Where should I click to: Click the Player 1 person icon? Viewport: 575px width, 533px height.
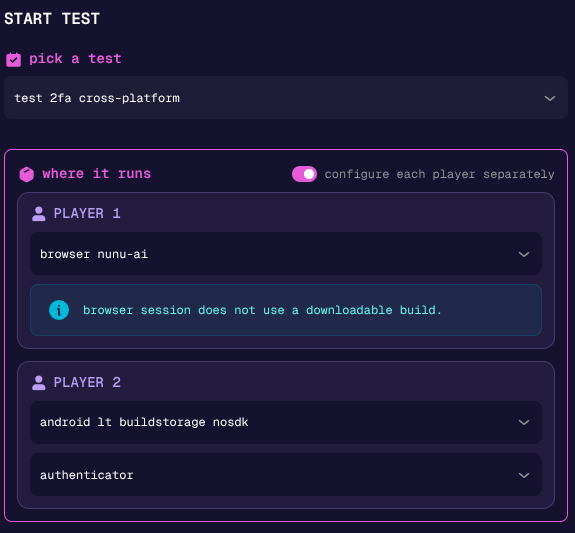[39, 214]
